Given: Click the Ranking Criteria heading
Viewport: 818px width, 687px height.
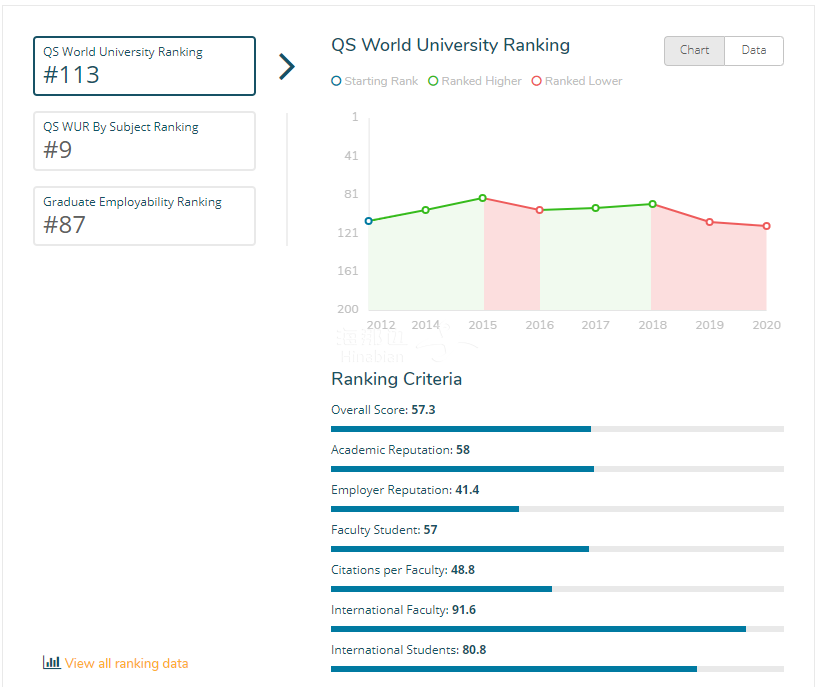Looking at the screenshot, I should 396,379.
